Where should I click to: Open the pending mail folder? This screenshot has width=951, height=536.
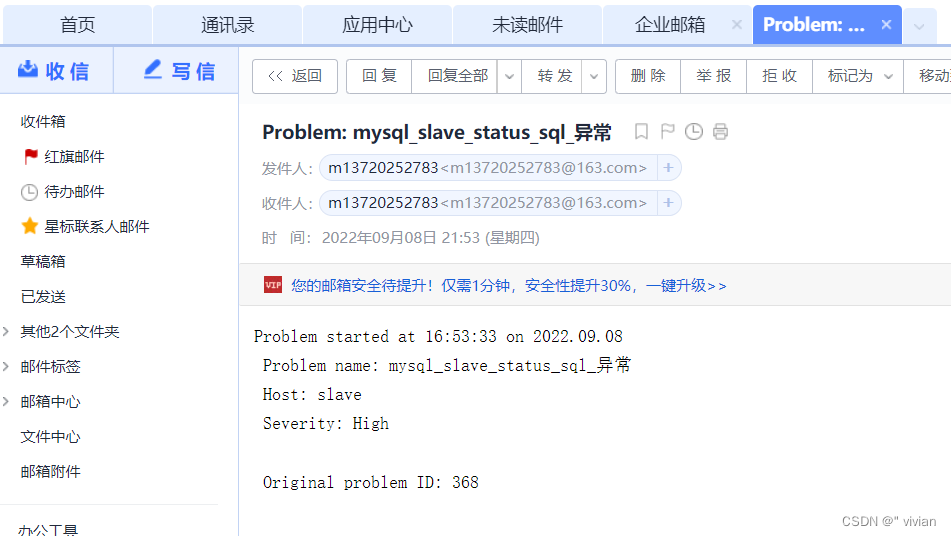tap(63, 192)
